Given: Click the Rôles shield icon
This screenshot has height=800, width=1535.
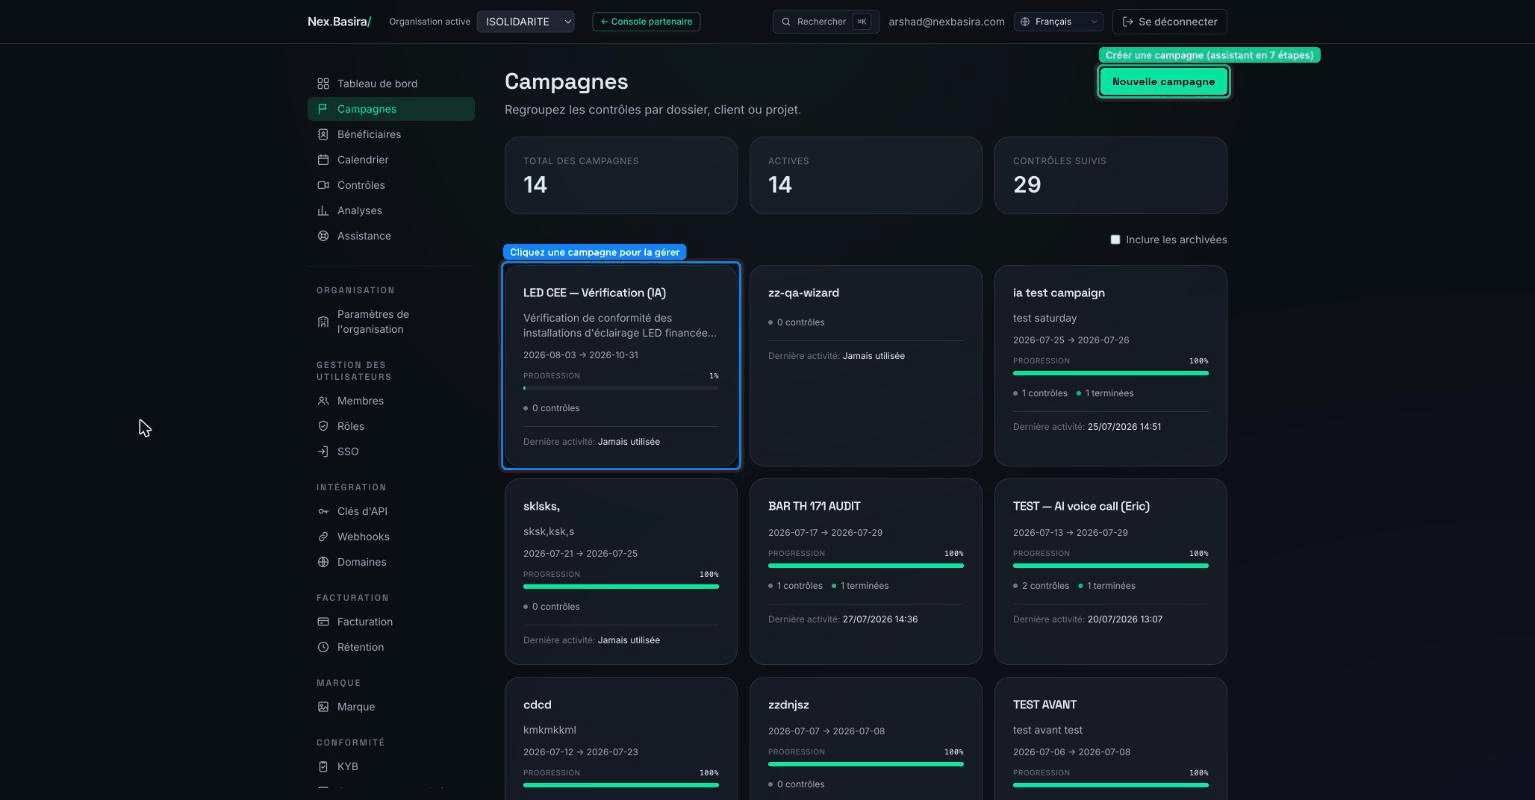Looking at the screenshot, I should click(x=323, y=426).
